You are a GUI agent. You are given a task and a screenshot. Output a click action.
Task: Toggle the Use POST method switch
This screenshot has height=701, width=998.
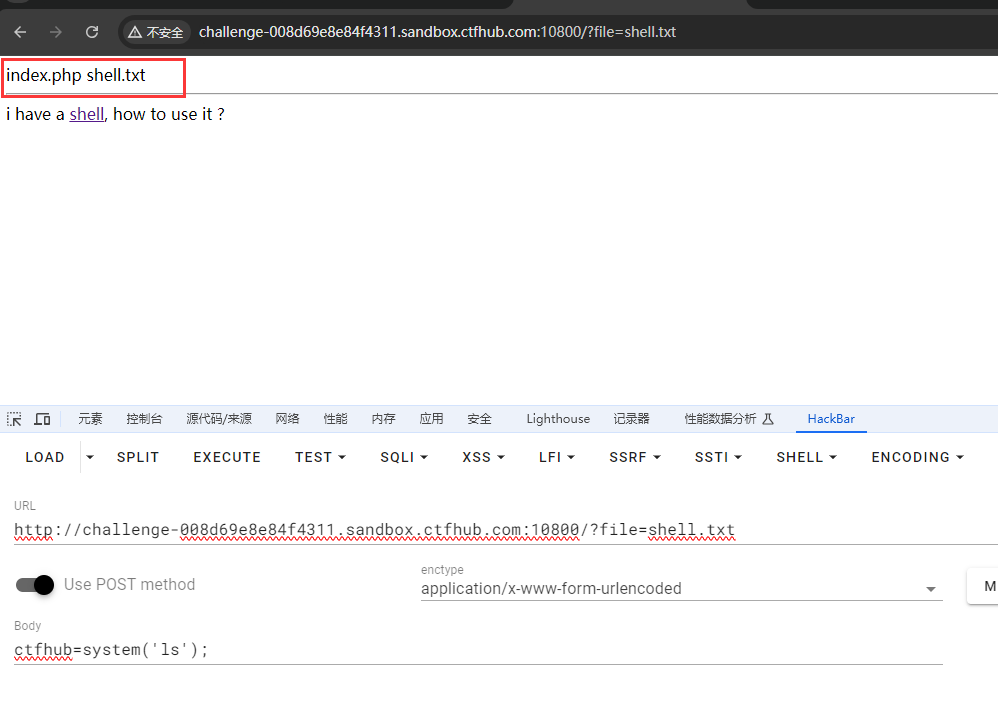[35, 585]
